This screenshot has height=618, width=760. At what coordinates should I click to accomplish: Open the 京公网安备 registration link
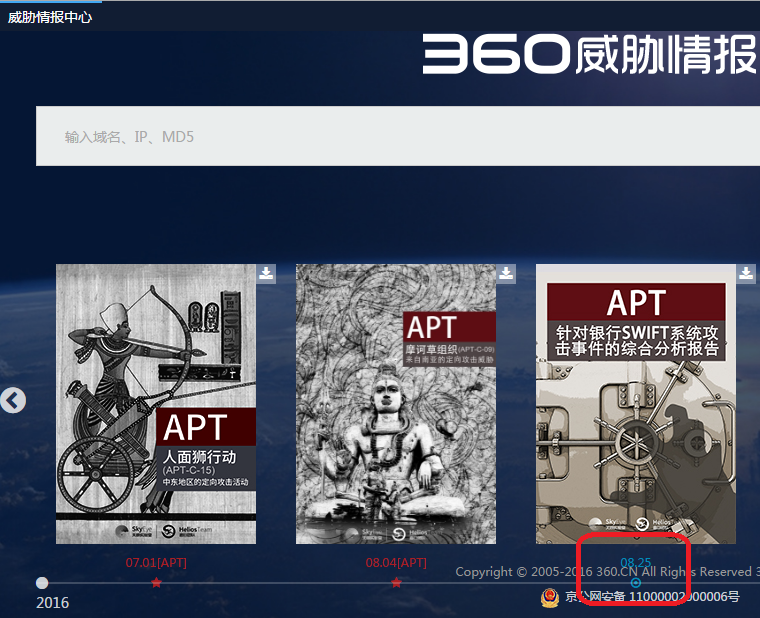point(652,596)
